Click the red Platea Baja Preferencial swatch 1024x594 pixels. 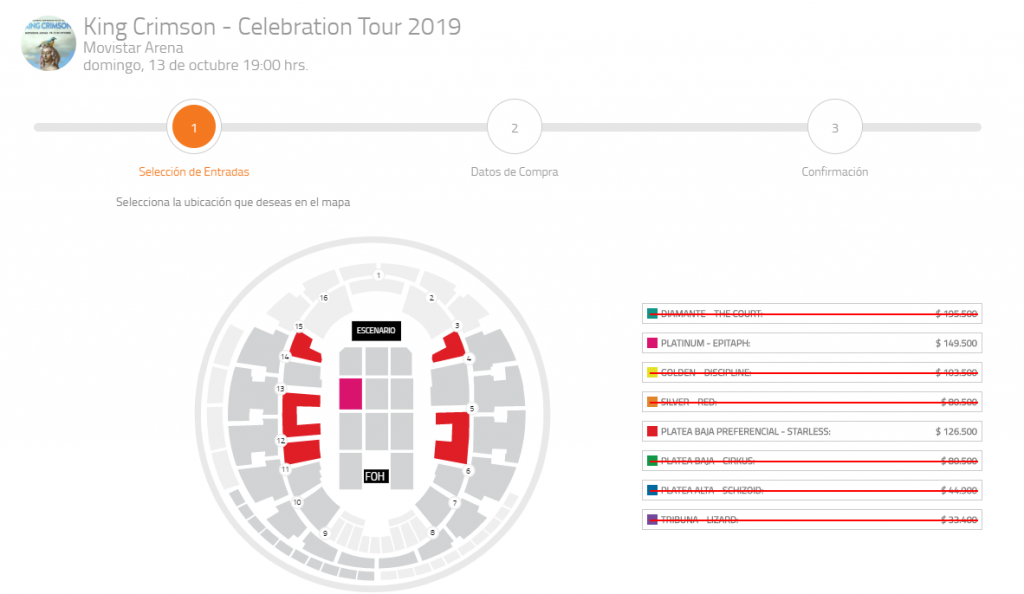pyautogui.click(x=653, y=432)
